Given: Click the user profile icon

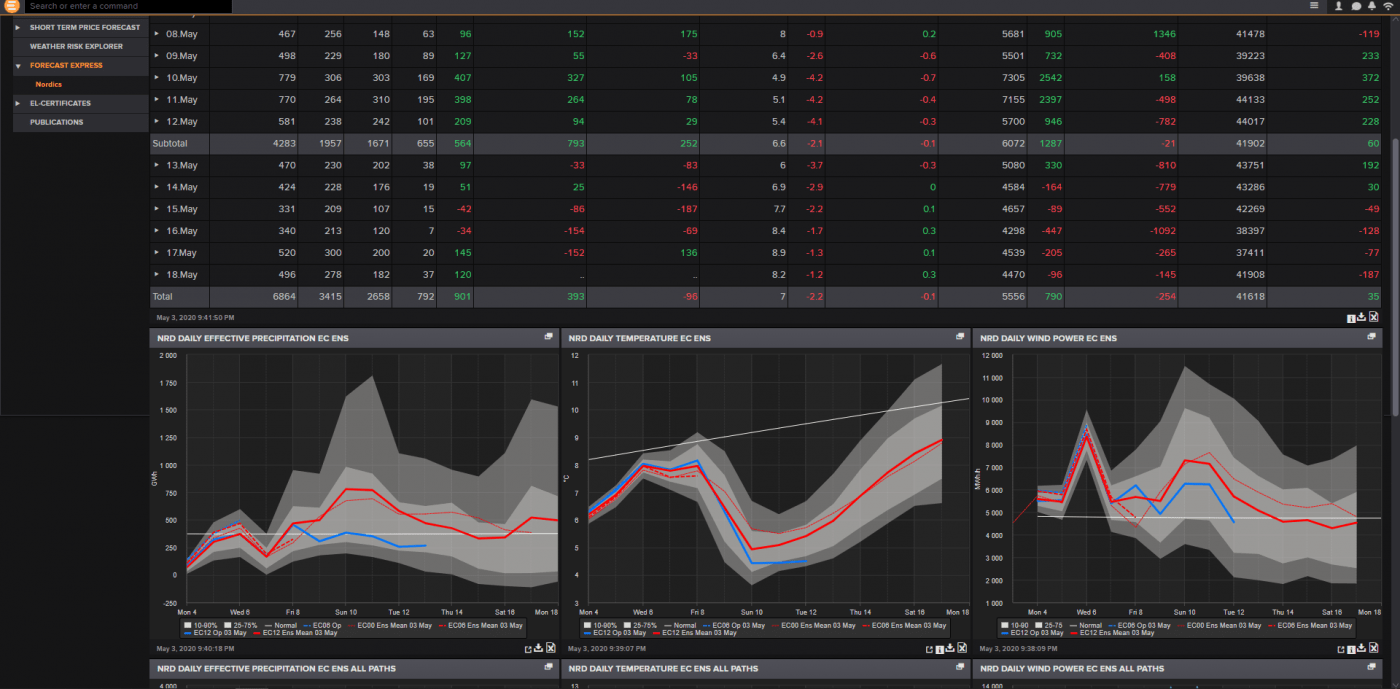Looking at the screenshot, I should (x=1338, y=6).
